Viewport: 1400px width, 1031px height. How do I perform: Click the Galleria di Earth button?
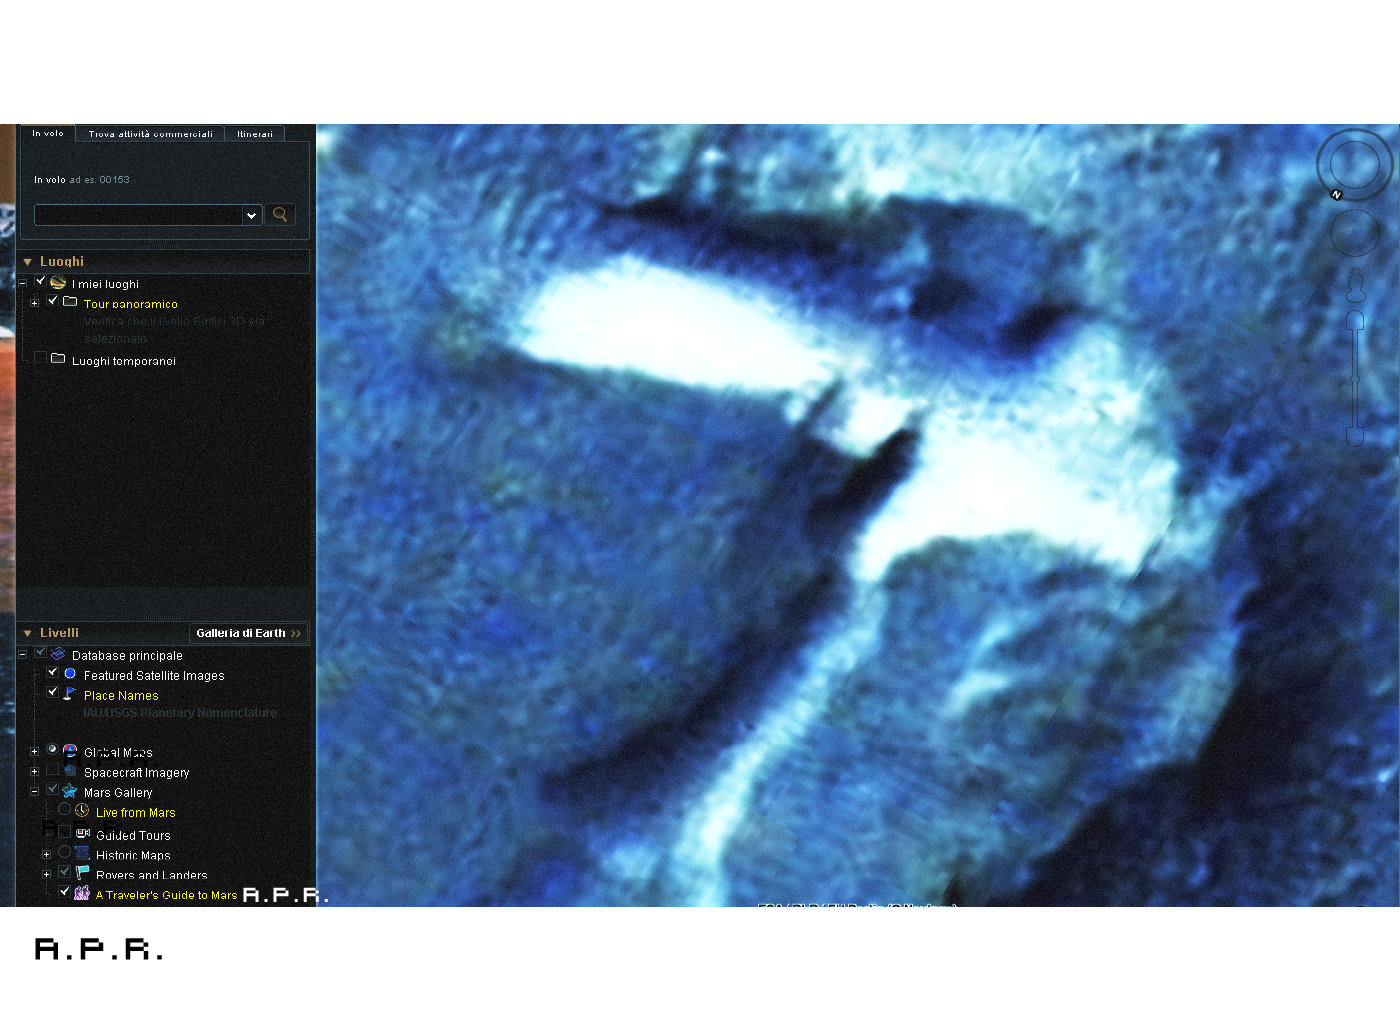(x=248, y=633)
